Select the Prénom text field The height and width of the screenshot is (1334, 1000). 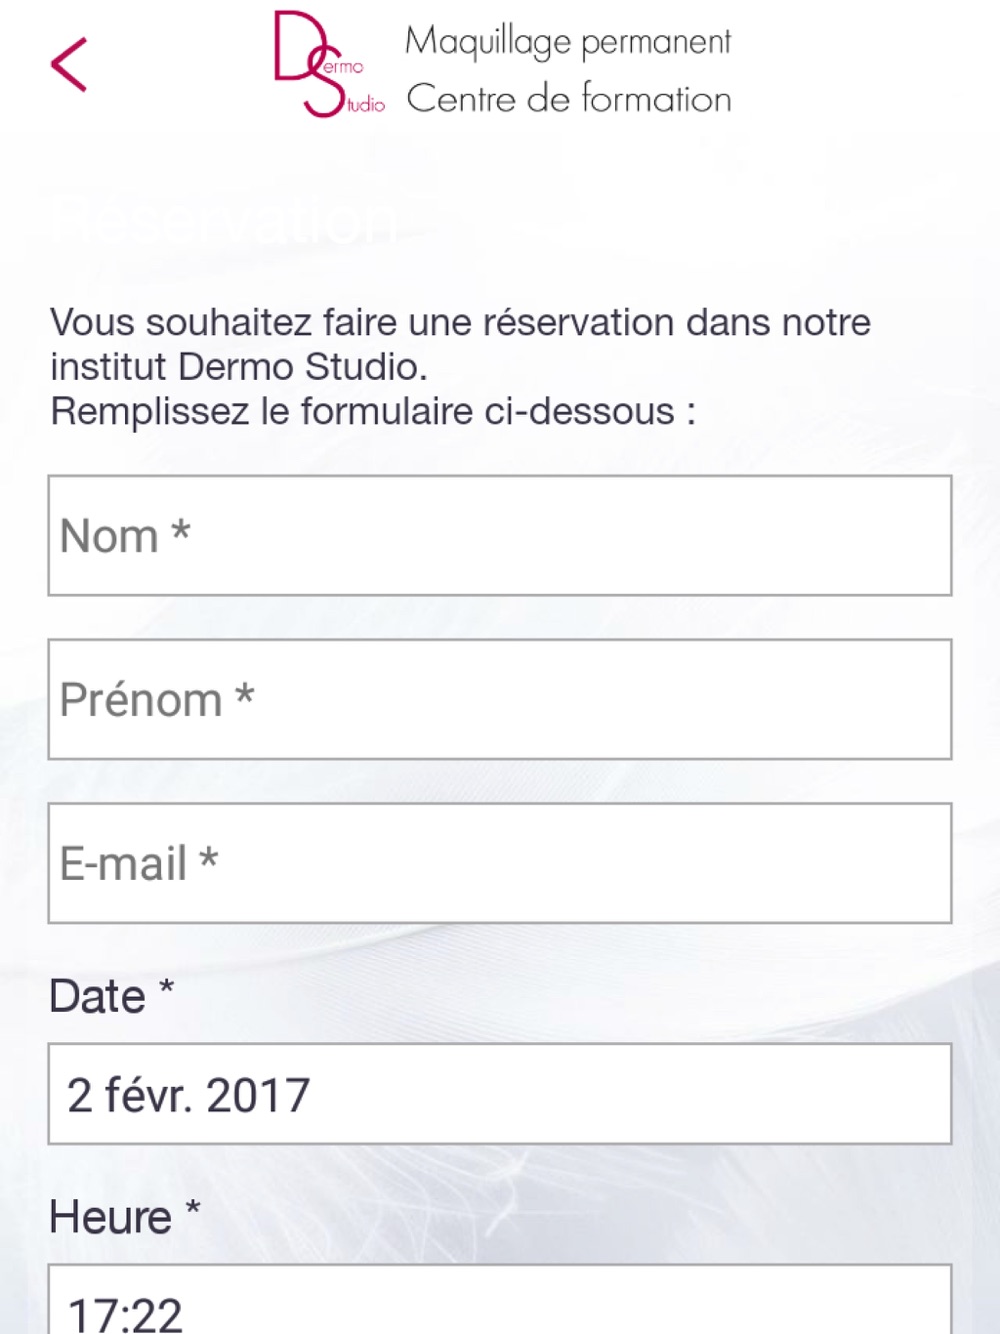[500, 700]
